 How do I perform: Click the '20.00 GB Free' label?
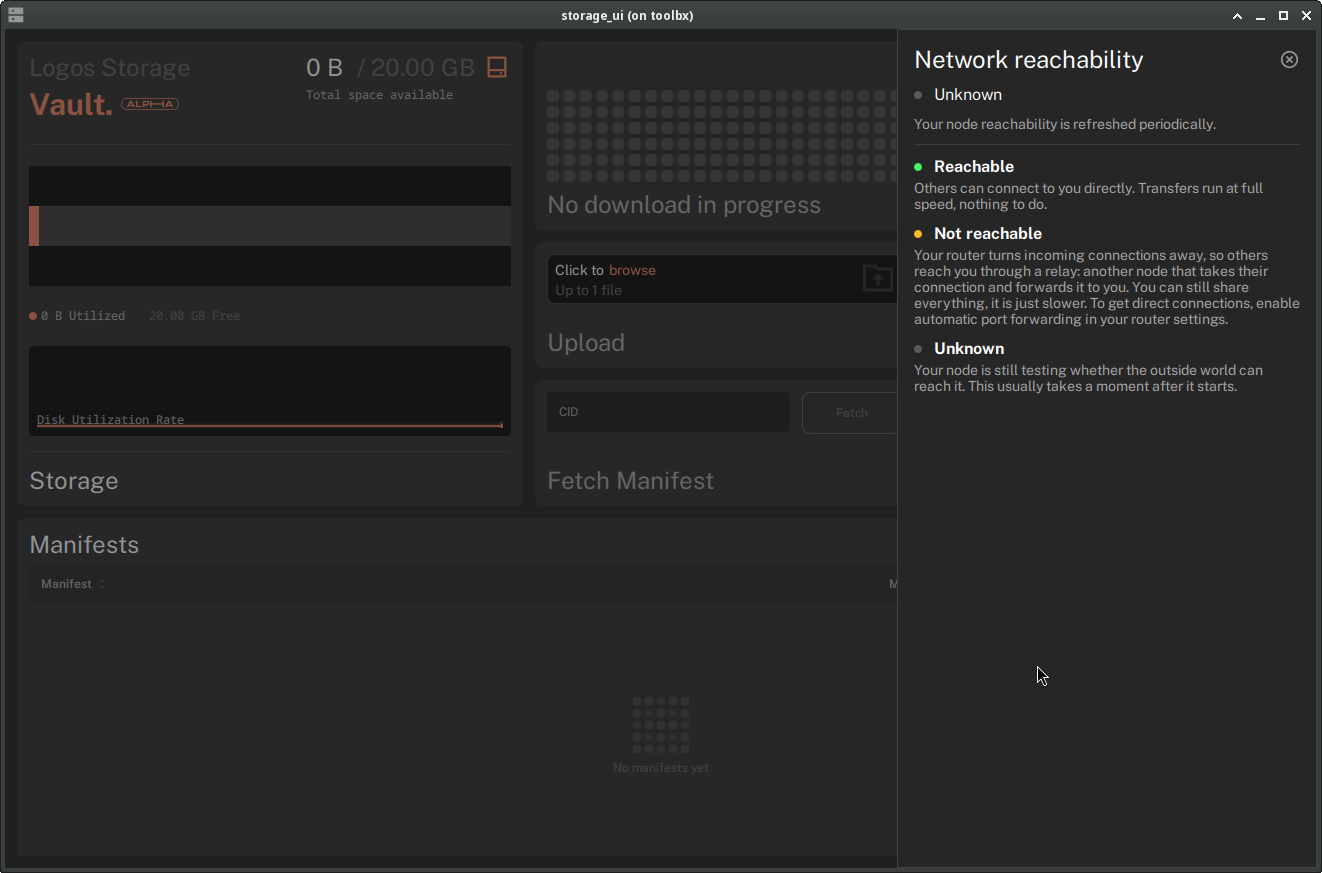tap(195, 316)
